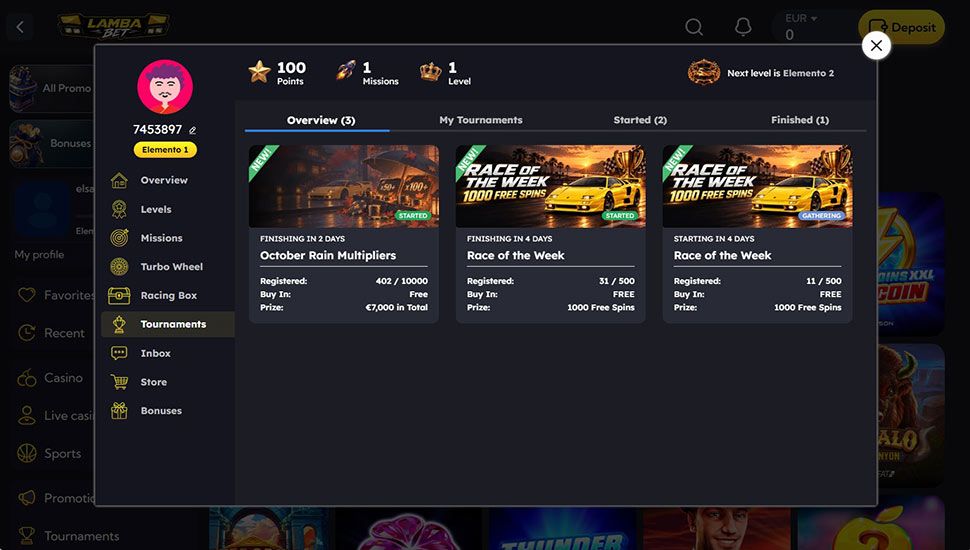Open the Levels medal icon in sidebar

tap(119, 209)
